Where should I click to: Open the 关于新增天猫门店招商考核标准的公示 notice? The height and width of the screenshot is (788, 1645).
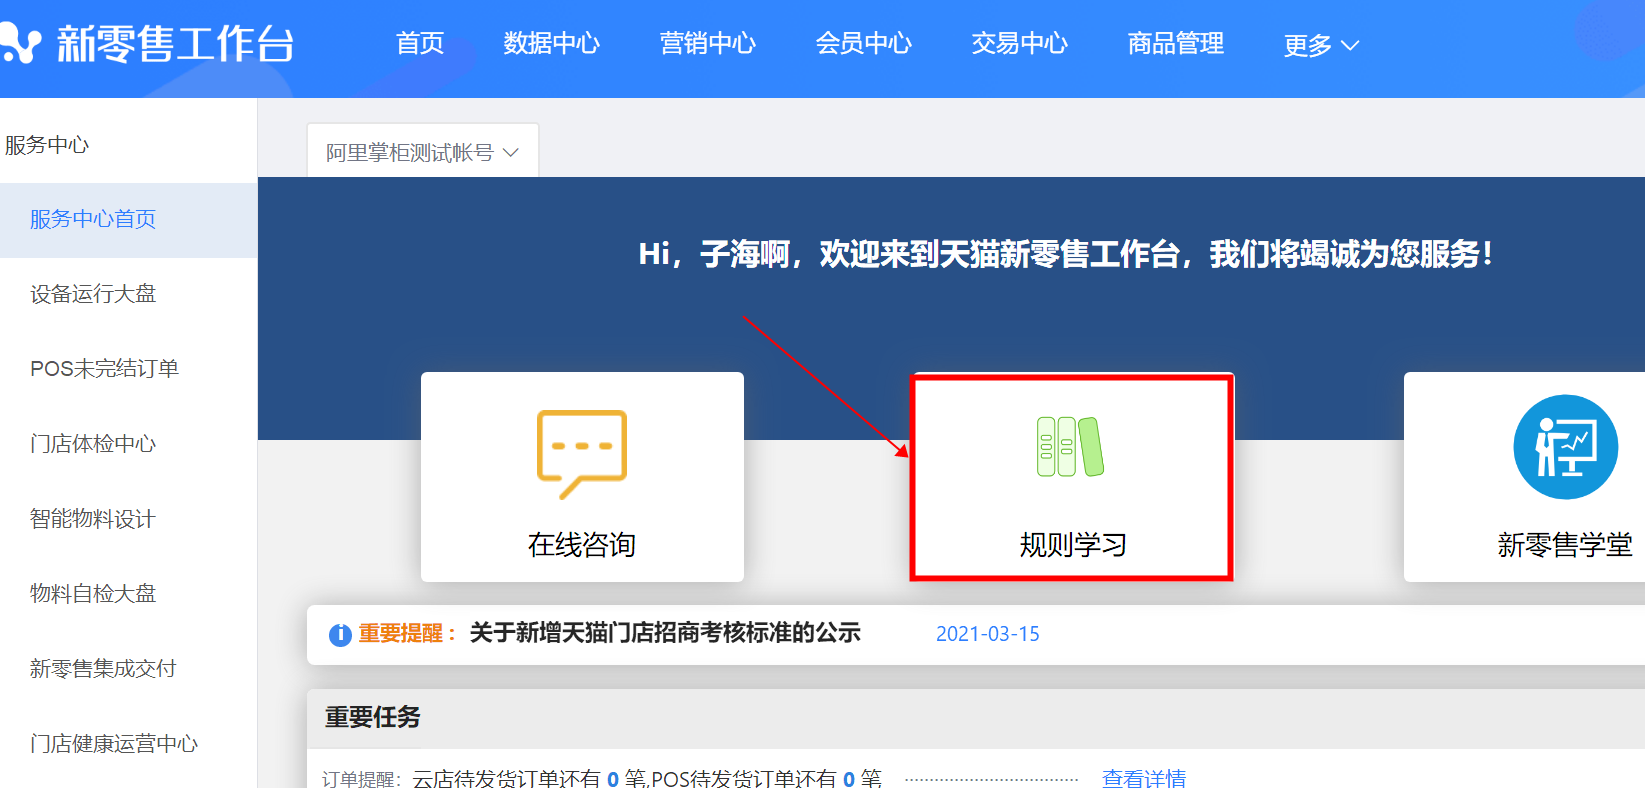(665, 633)
